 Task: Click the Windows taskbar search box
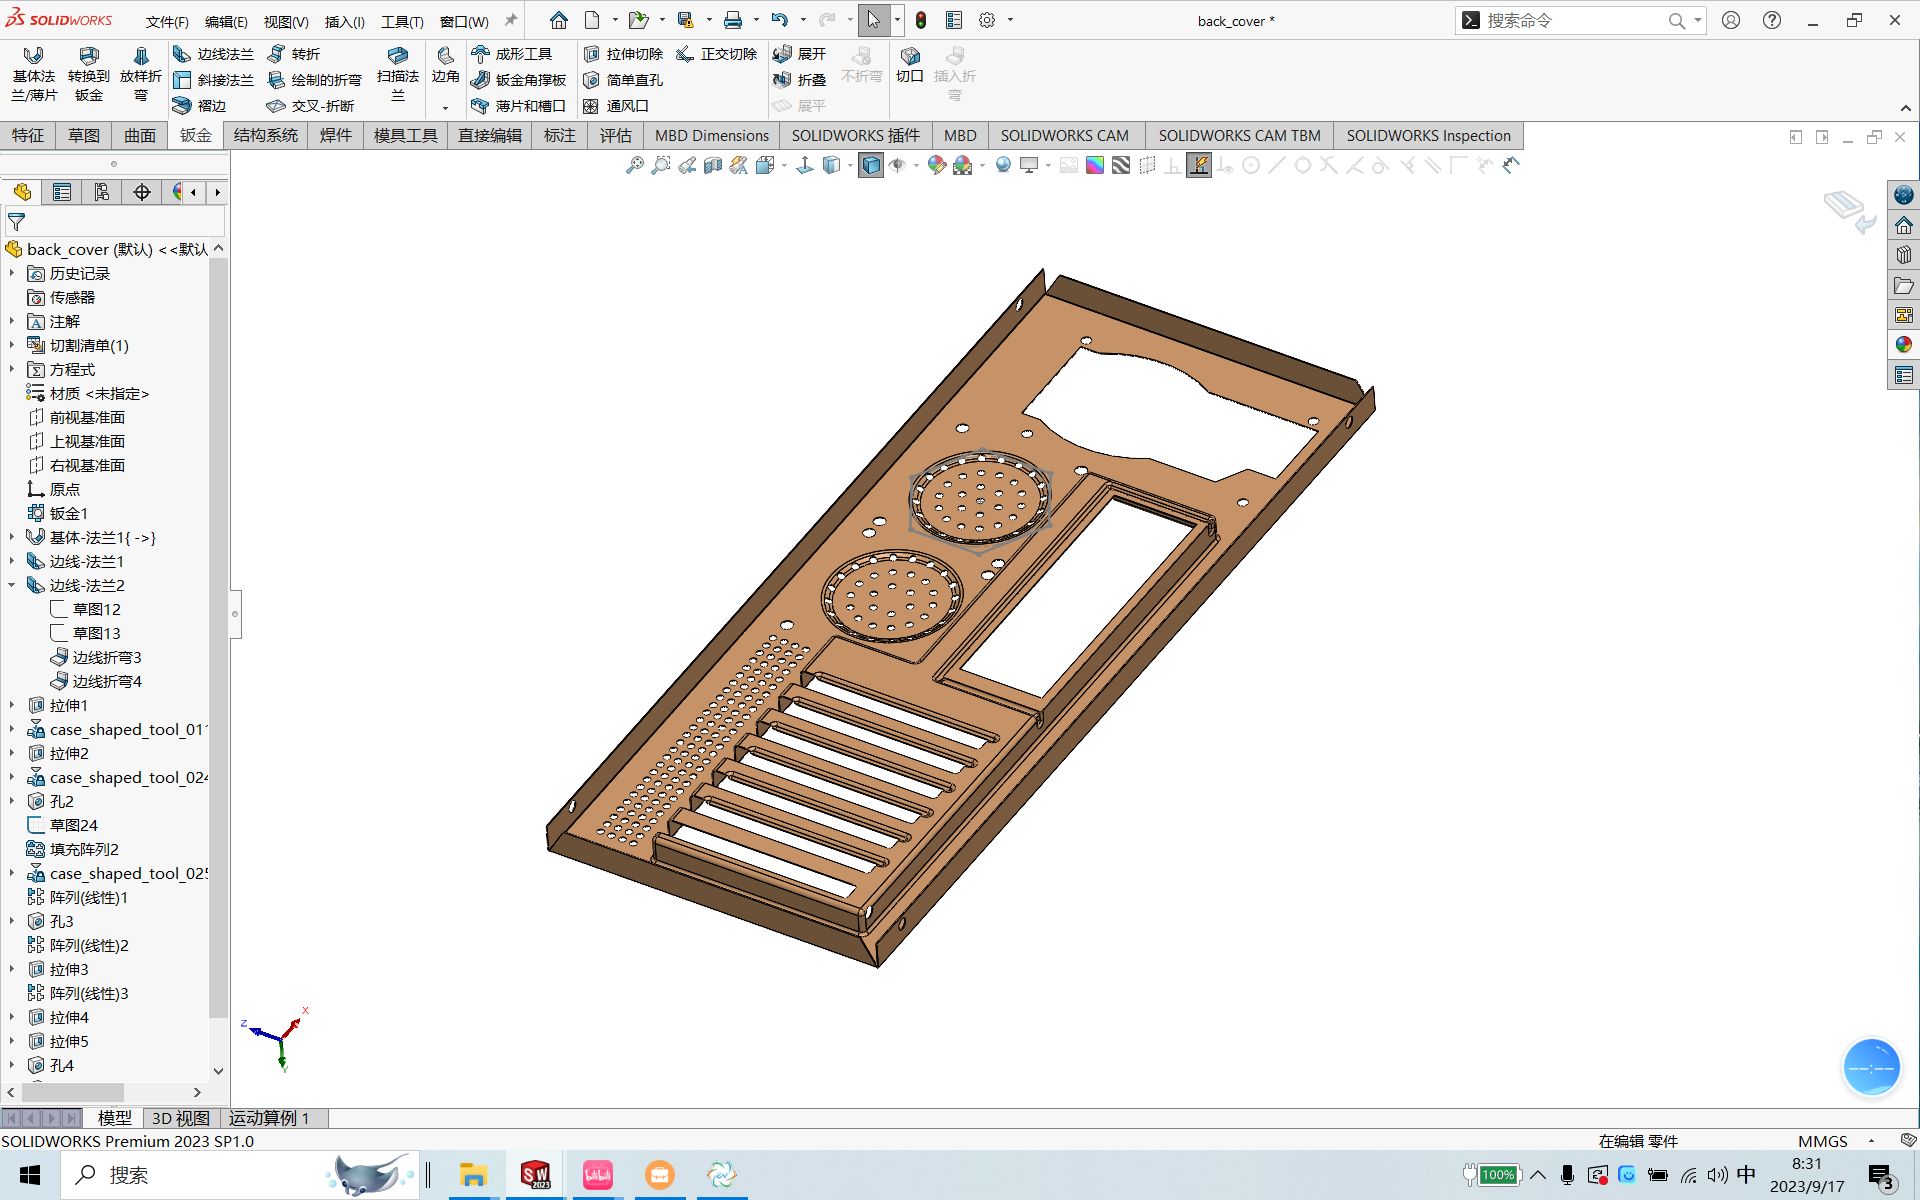[240, 1175]
